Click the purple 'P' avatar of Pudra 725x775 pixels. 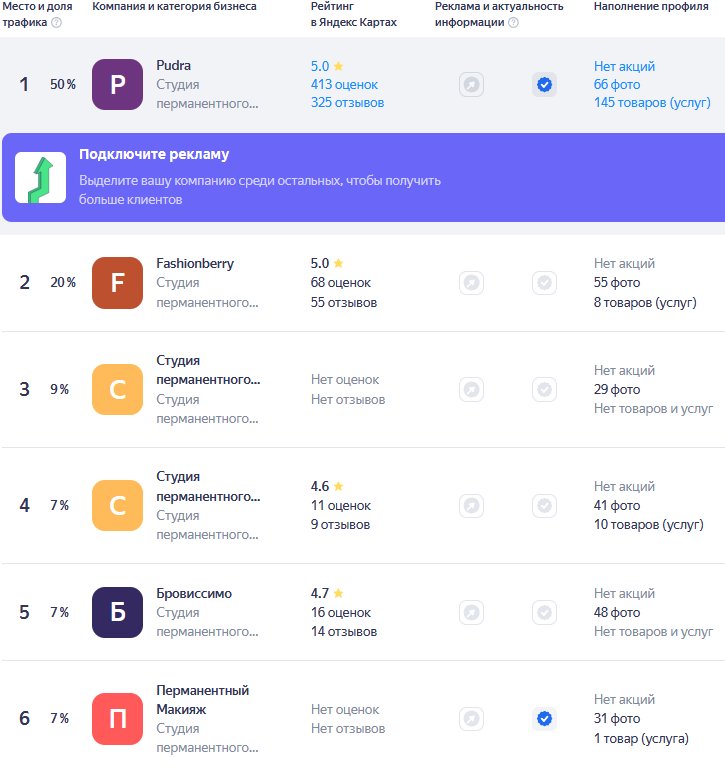click(117, 85)
